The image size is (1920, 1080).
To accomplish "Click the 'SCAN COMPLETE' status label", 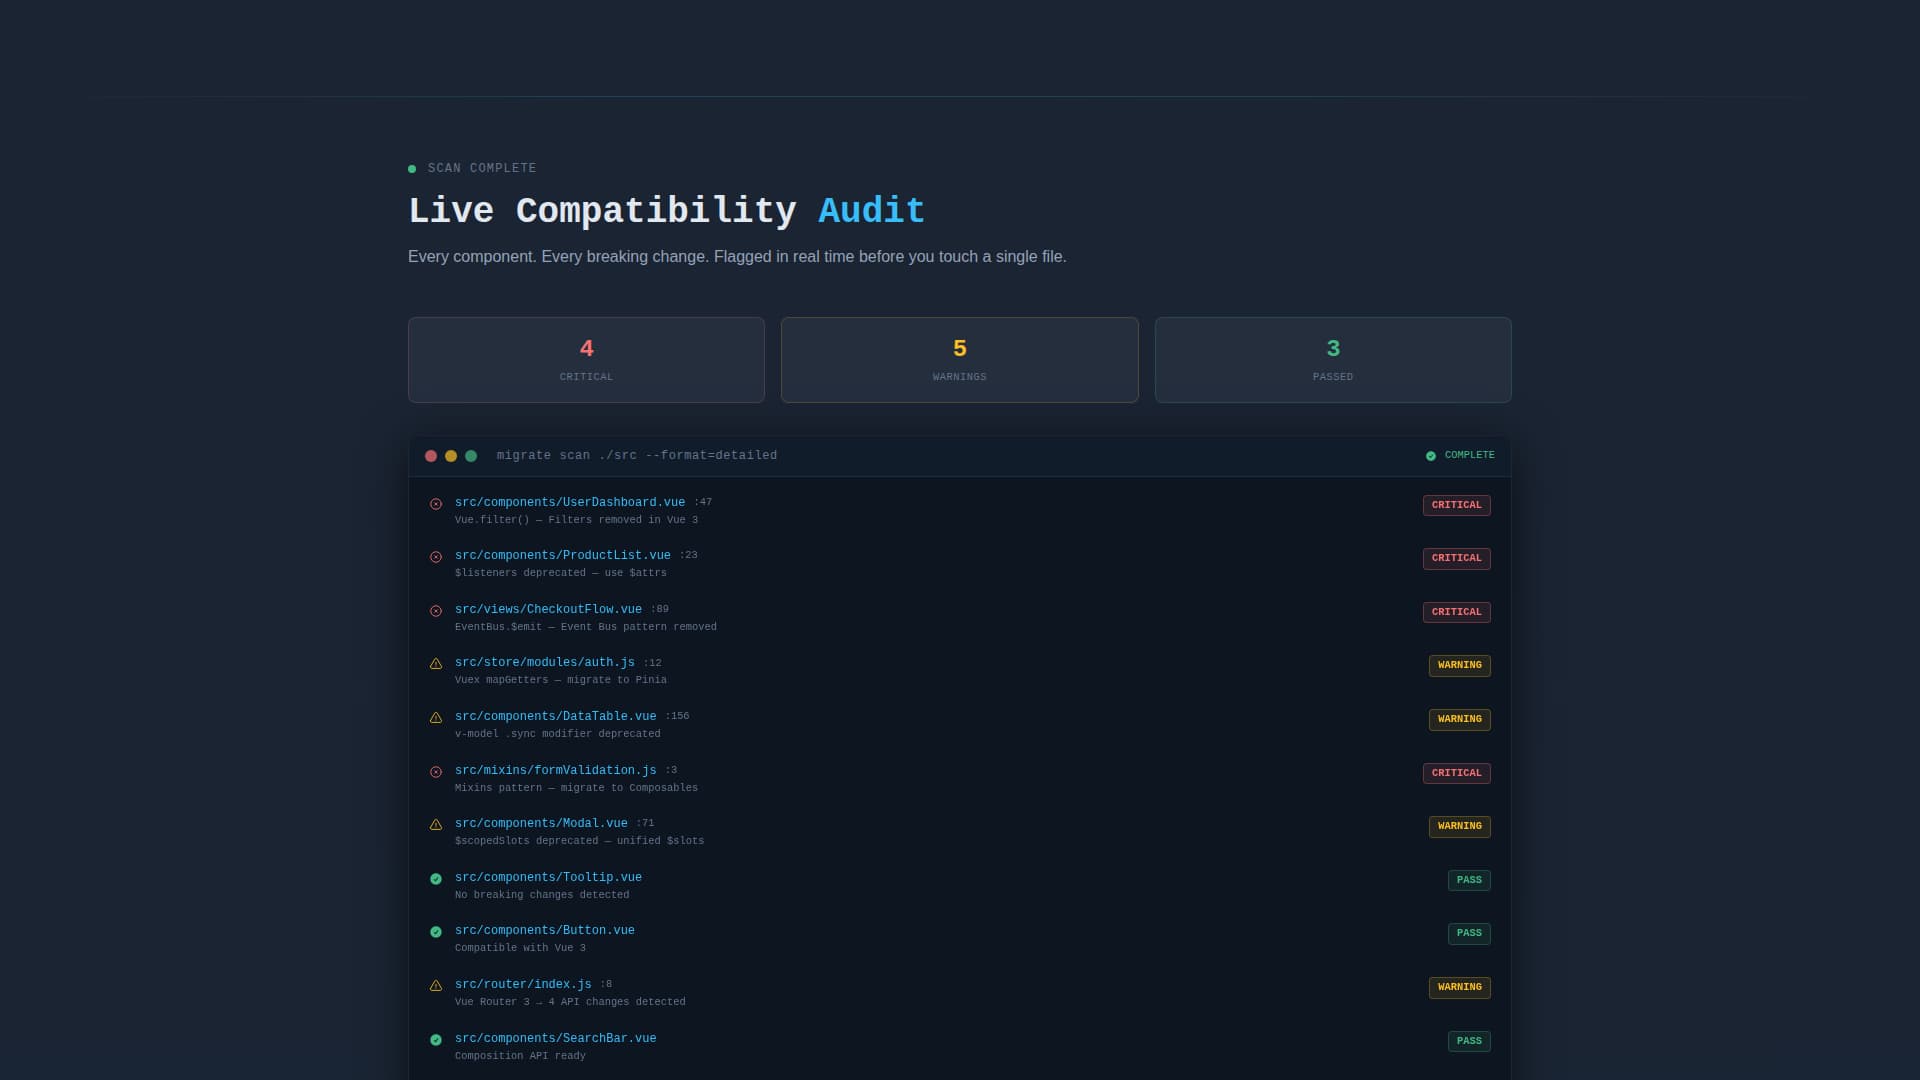I will (482, 168).
